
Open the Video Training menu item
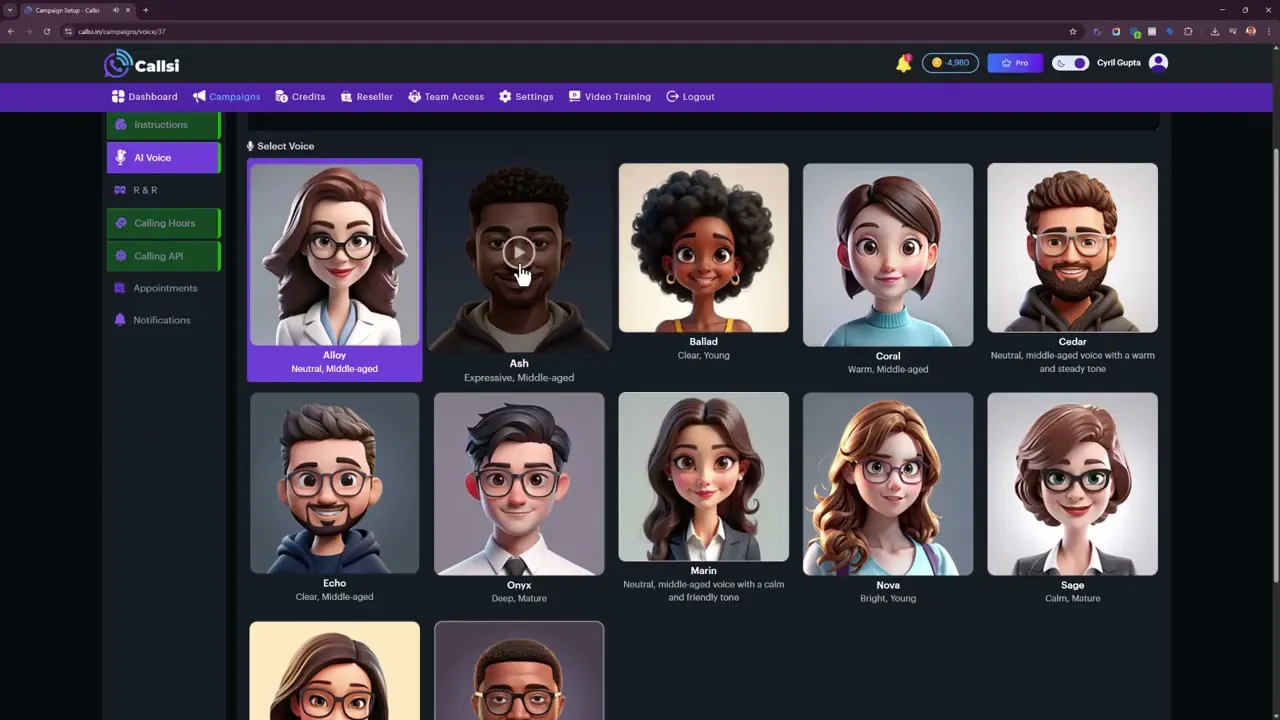[x=610, y=97]
